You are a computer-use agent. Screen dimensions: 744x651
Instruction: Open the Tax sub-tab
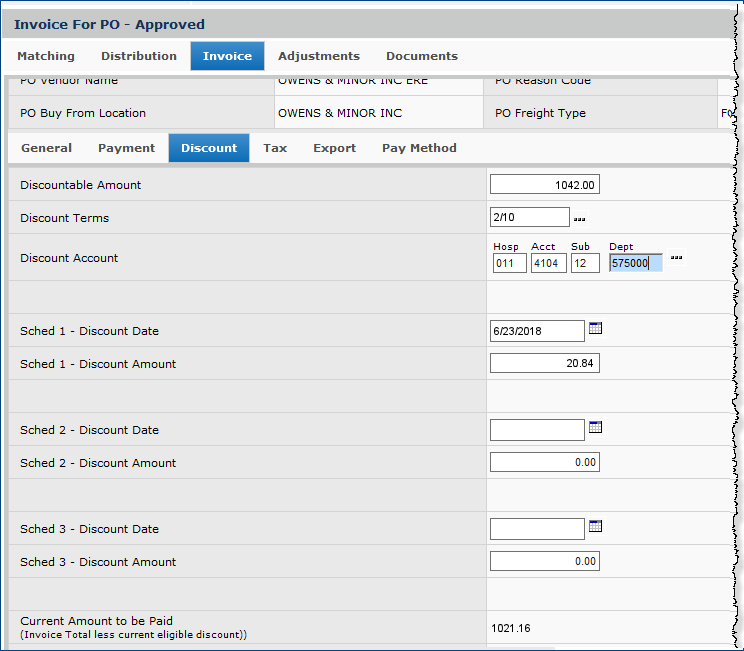tap(275, 148)
